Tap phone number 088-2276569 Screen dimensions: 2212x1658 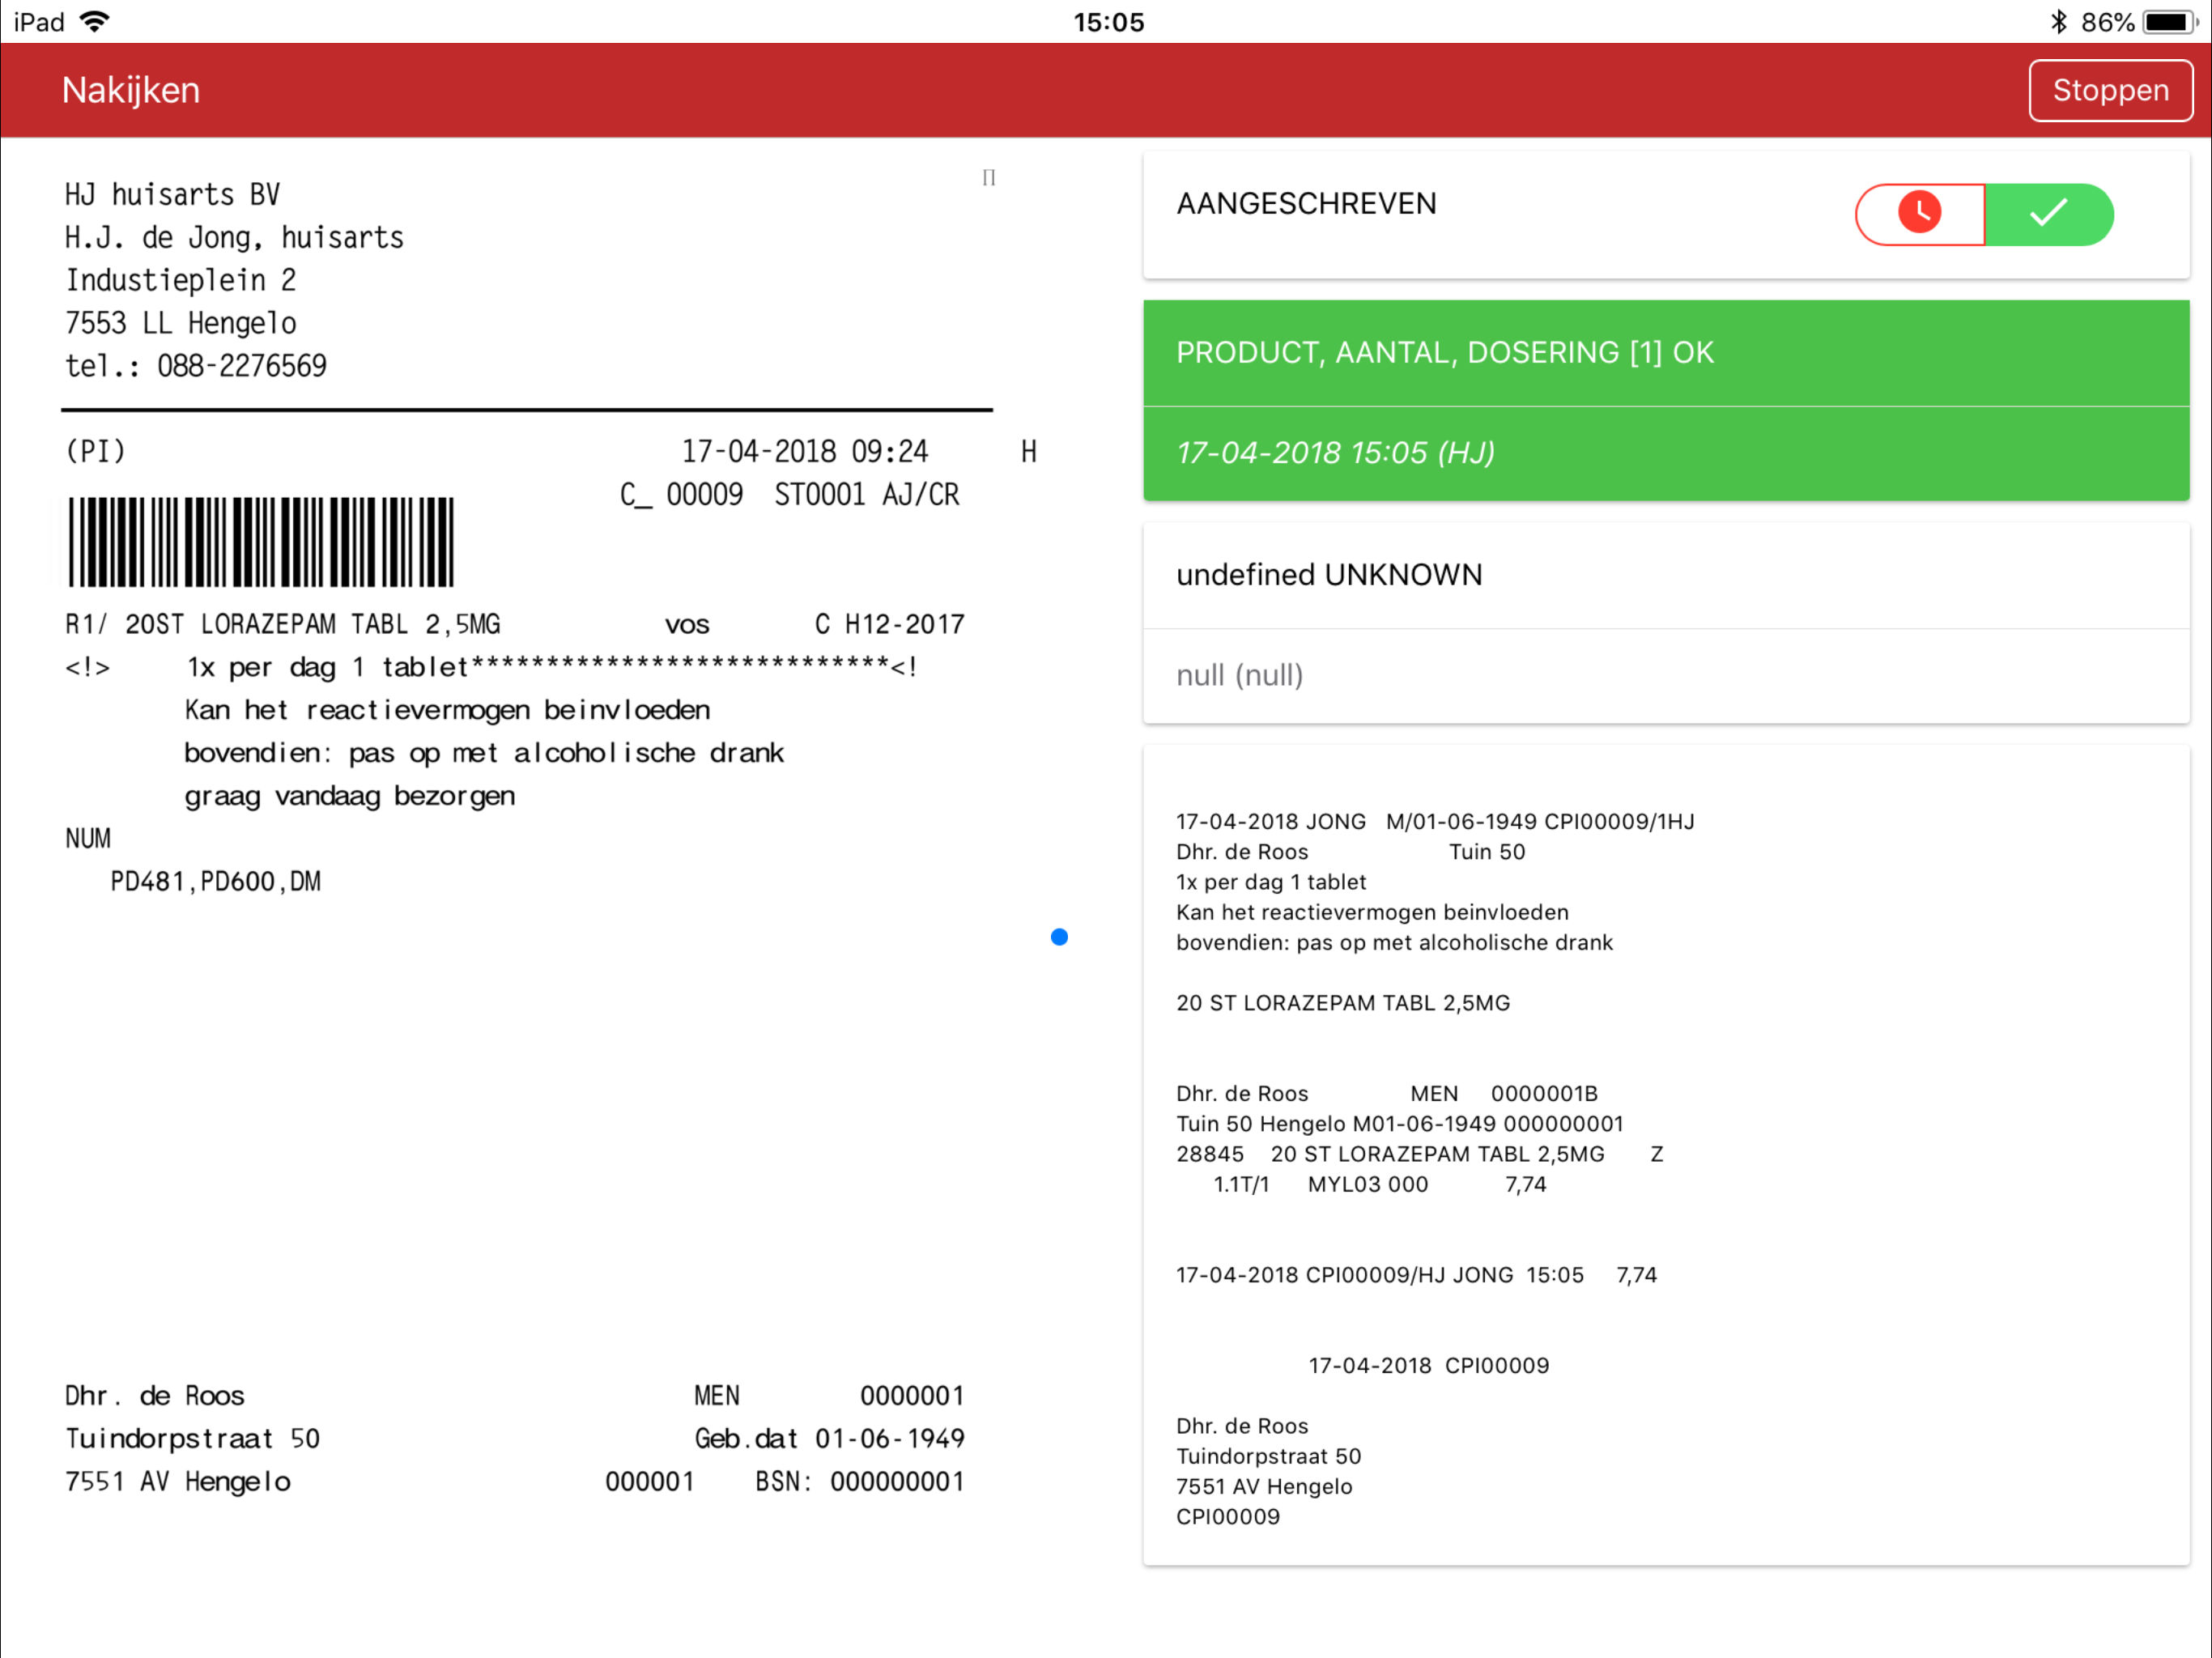click(x=242, y=366)
